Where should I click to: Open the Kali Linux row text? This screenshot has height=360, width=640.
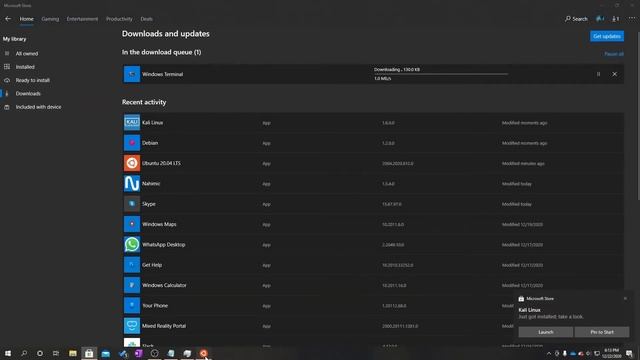[152, 122]
